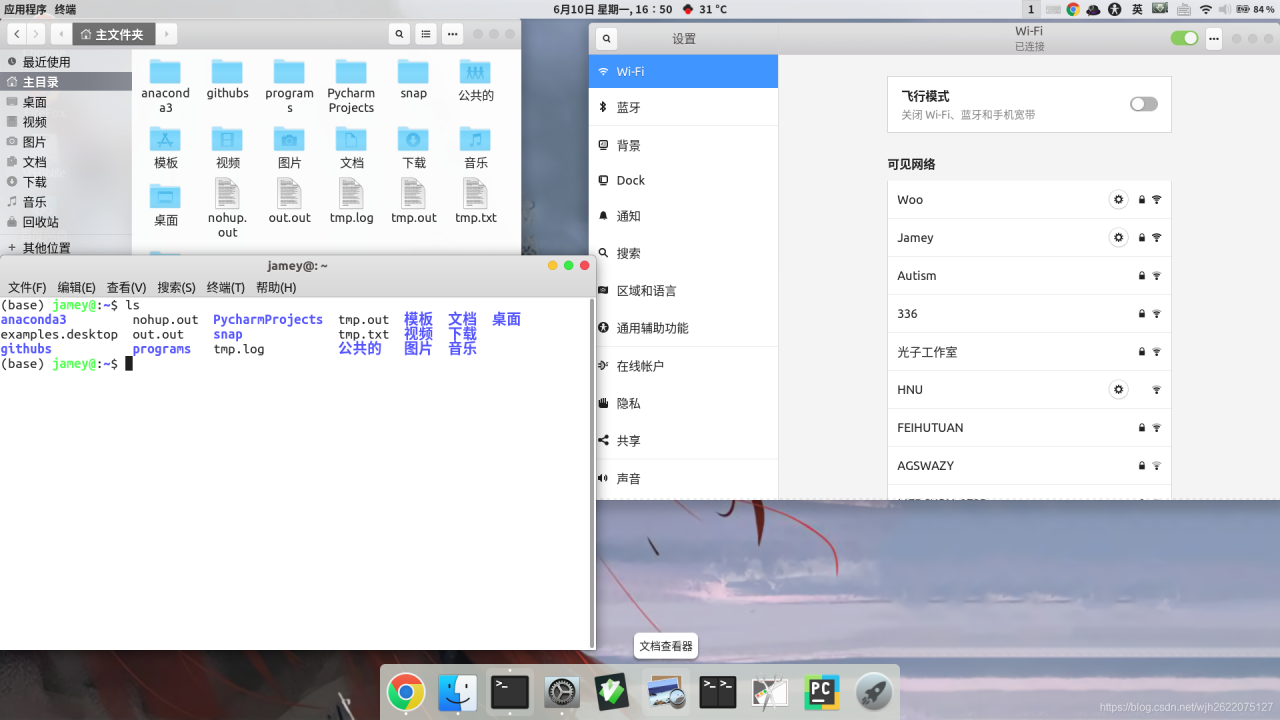This screenshot has height=720, width=1280.
Task: Click the terminal window scrollbar
Action: [x=592, y=472]
